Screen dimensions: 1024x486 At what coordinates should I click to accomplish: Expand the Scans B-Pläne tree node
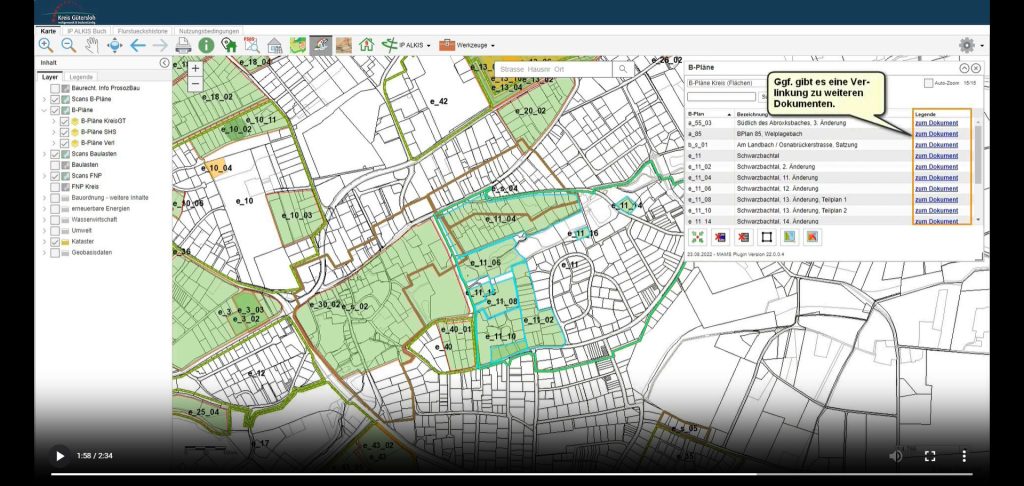44,99
